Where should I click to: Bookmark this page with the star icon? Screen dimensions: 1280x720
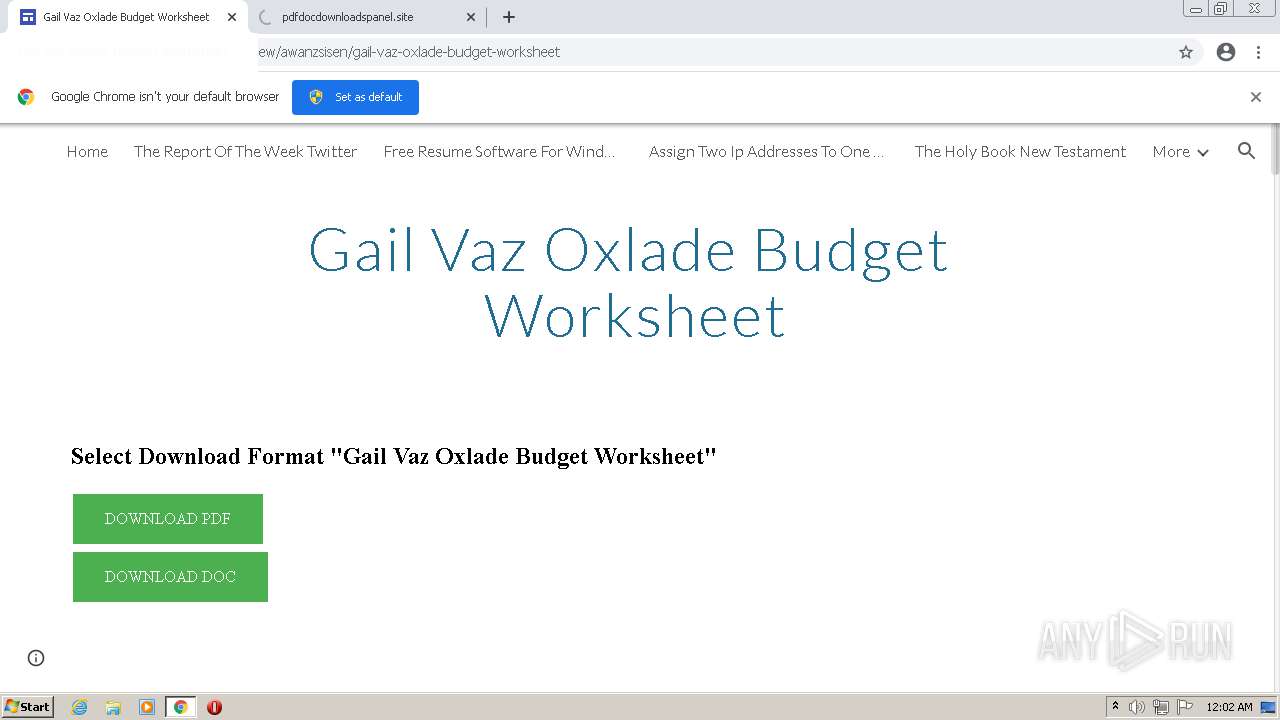coord(1186,52)
